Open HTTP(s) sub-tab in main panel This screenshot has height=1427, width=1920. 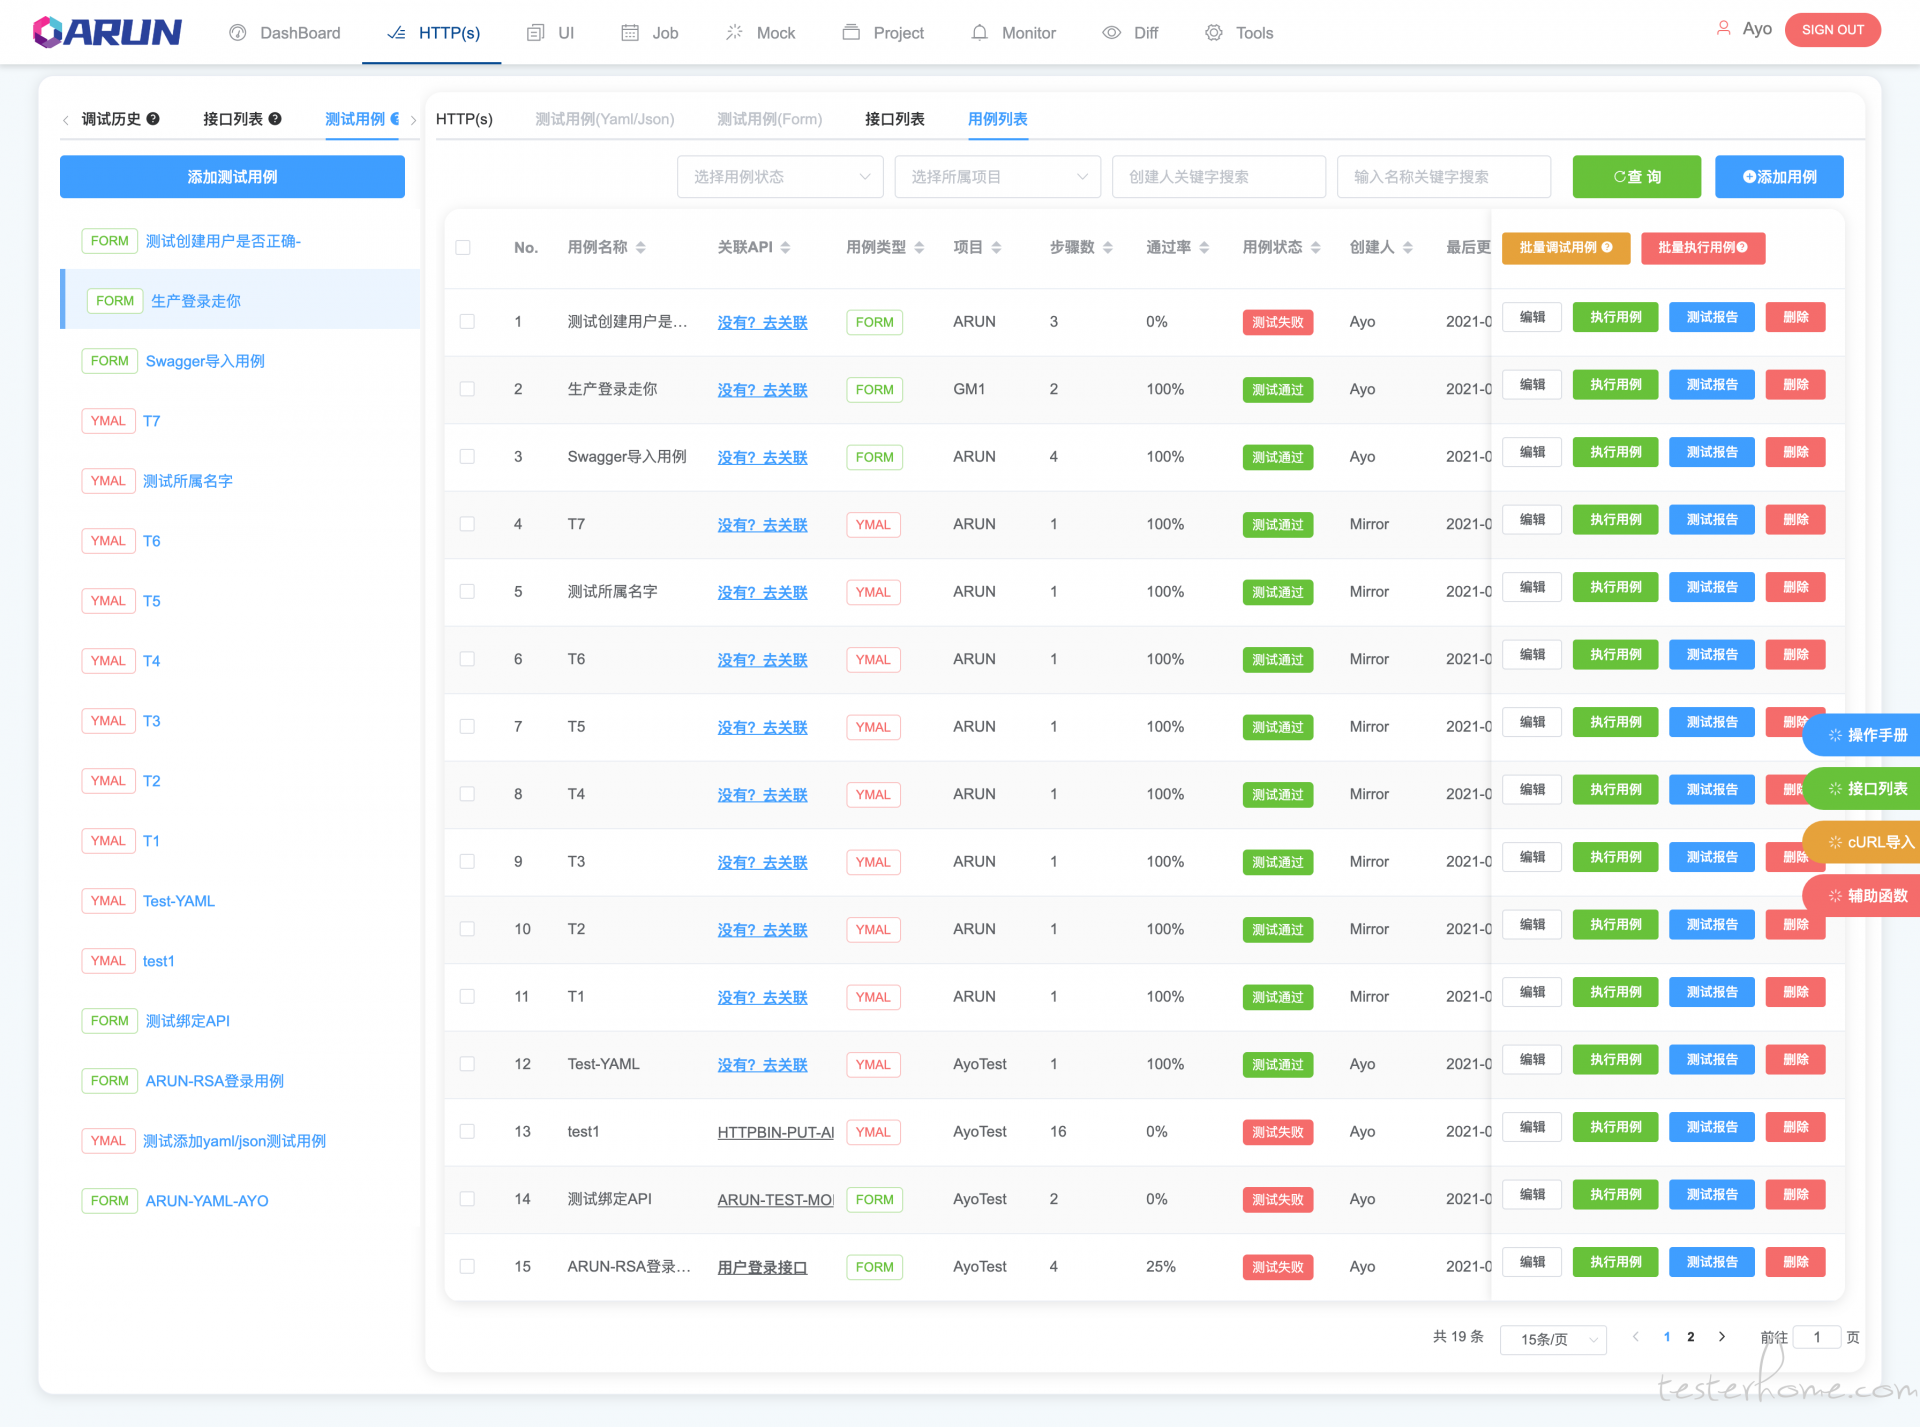coord(464,119)
